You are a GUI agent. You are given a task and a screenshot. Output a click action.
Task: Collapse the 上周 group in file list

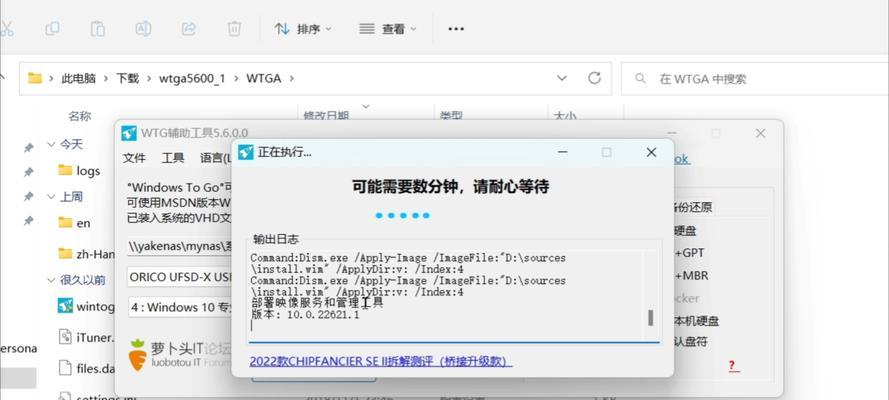coord(52,197)
